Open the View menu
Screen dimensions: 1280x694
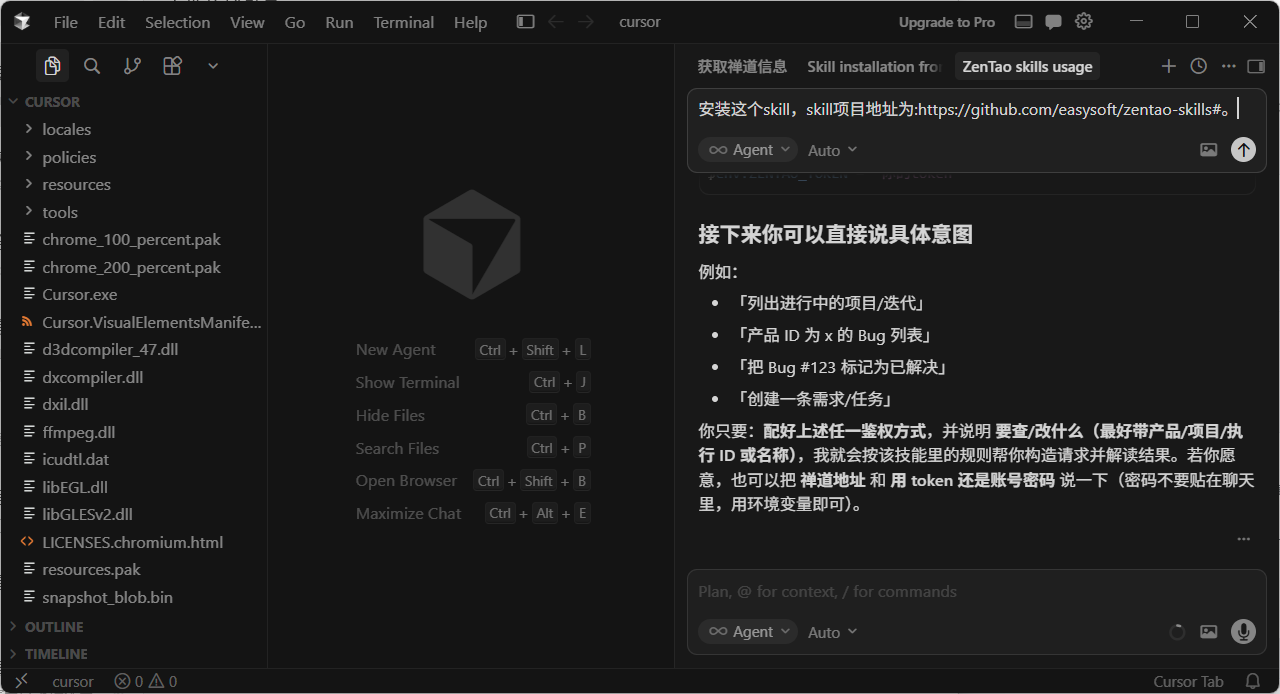[247, 22]
